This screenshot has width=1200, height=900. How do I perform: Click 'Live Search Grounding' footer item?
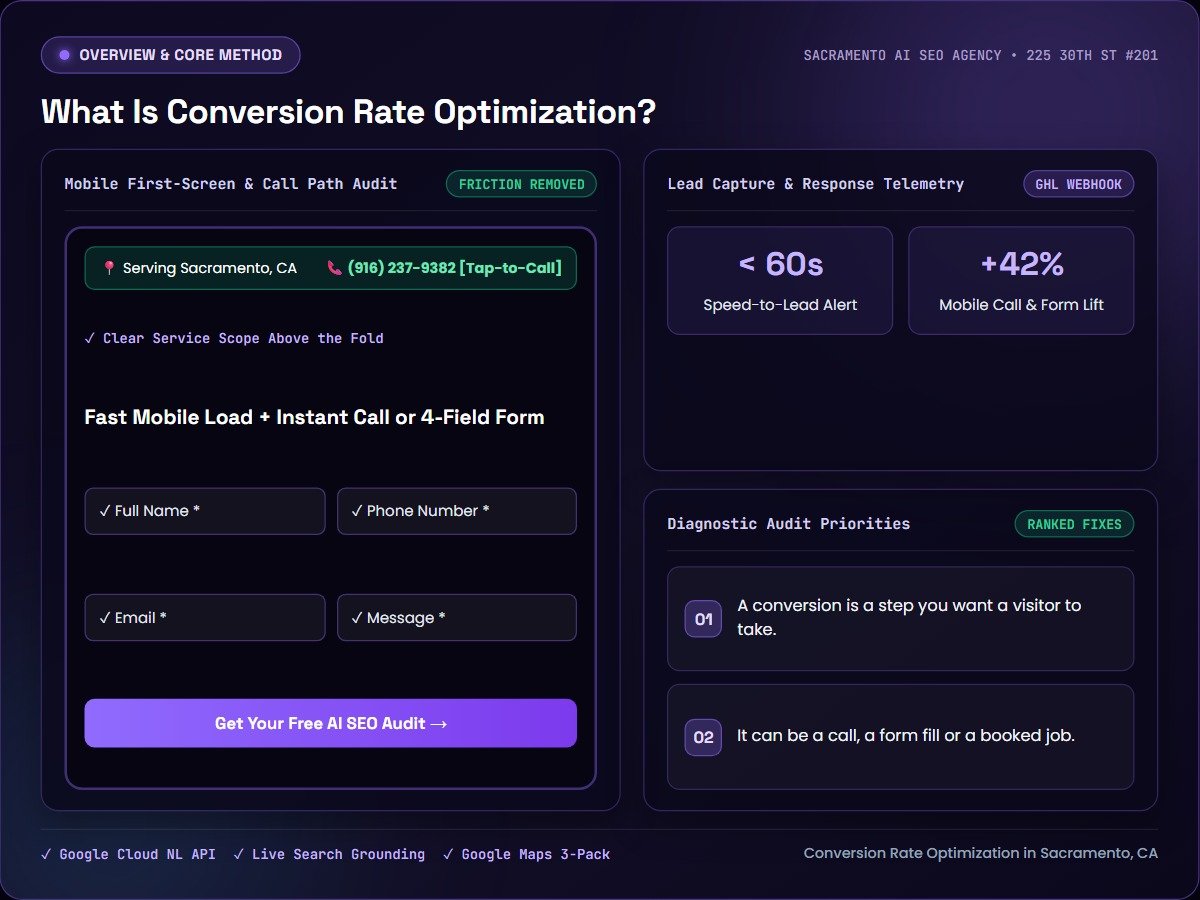[x=329, y=854]
